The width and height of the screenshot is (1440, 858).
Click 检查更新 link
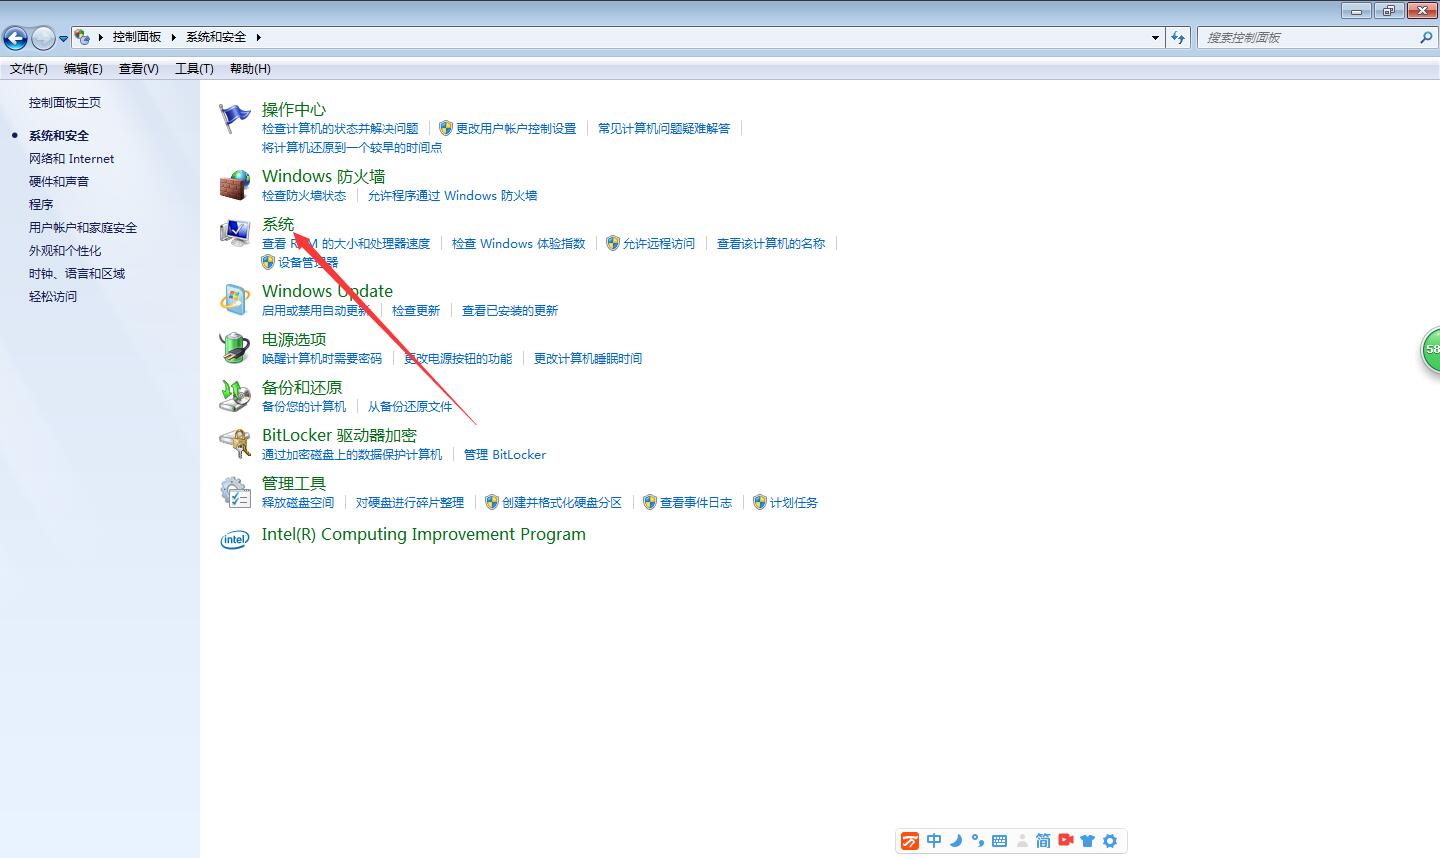pyautogui.click(x=416, y=311)
